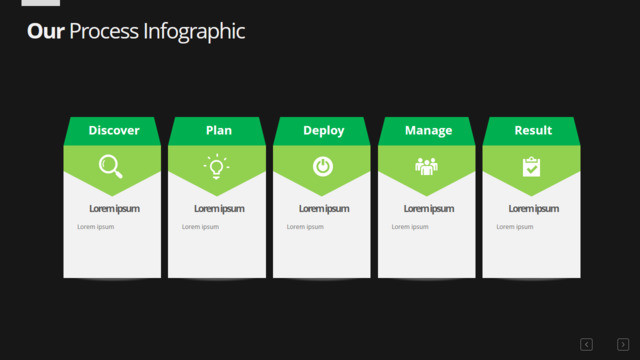Click bold Lorem ipsum heading in Discover card
Image resolution: width=640 pixels, height=360 pixels.
tap(114, 209)
